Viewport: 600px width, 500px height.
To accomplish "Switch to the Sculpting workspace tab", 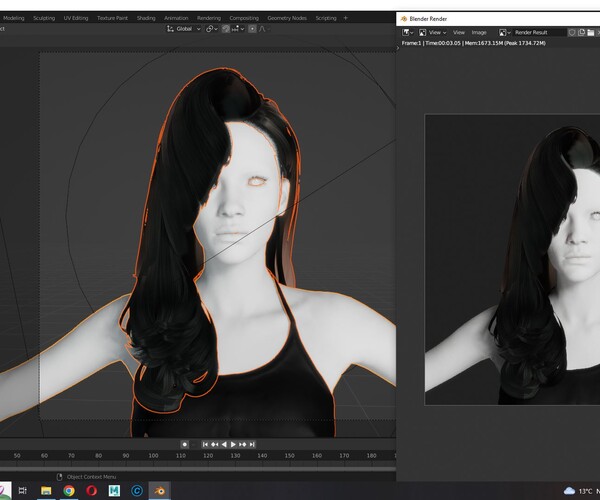I will point(44,18).
